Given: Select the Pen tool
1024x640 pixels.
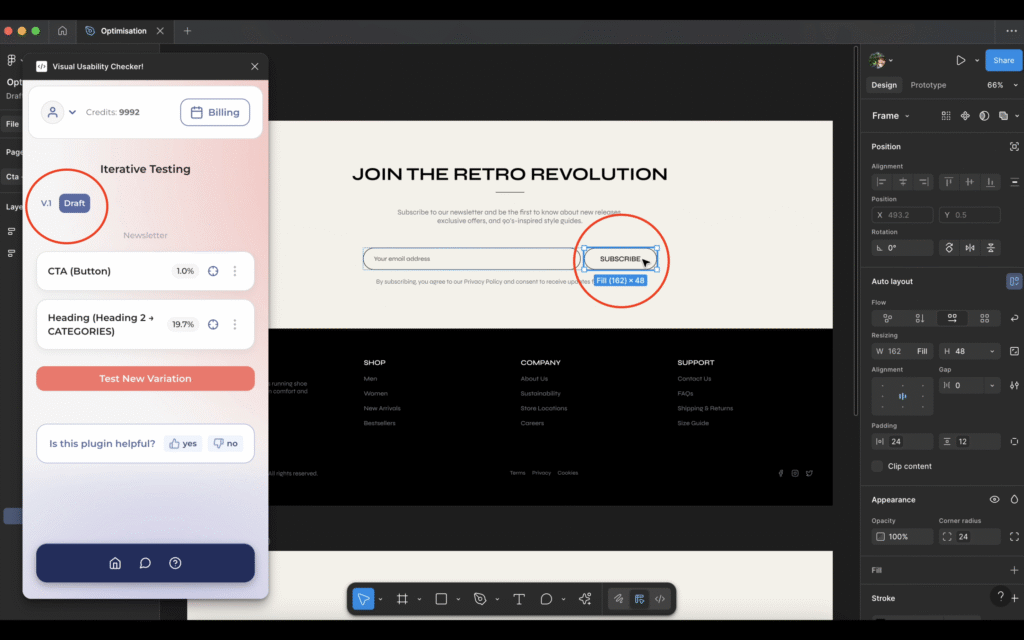Looking at the screenshot, I should point(480,599).
